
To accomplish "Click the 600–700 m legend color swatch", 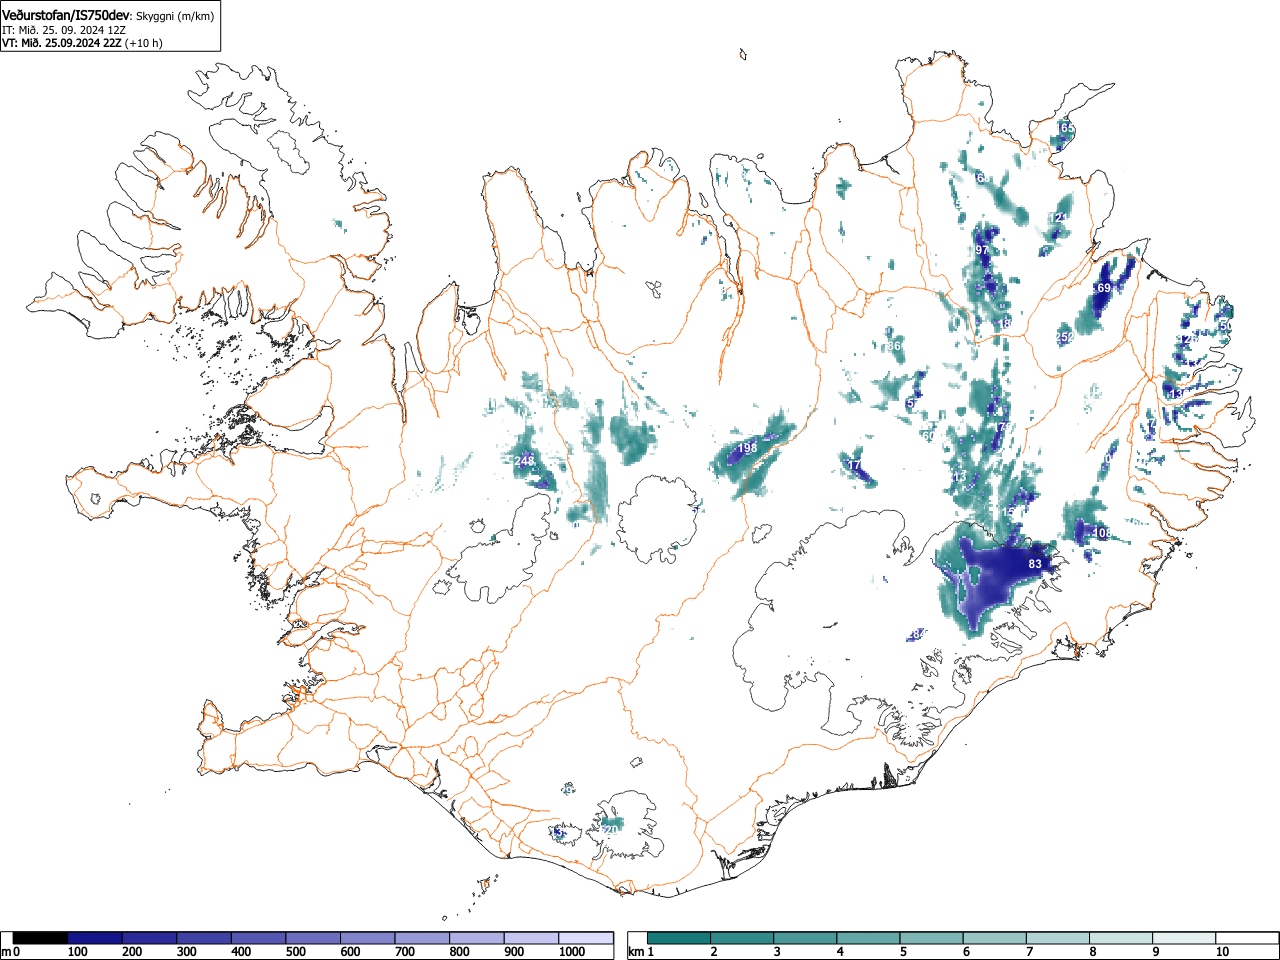I will click(368, 938).
